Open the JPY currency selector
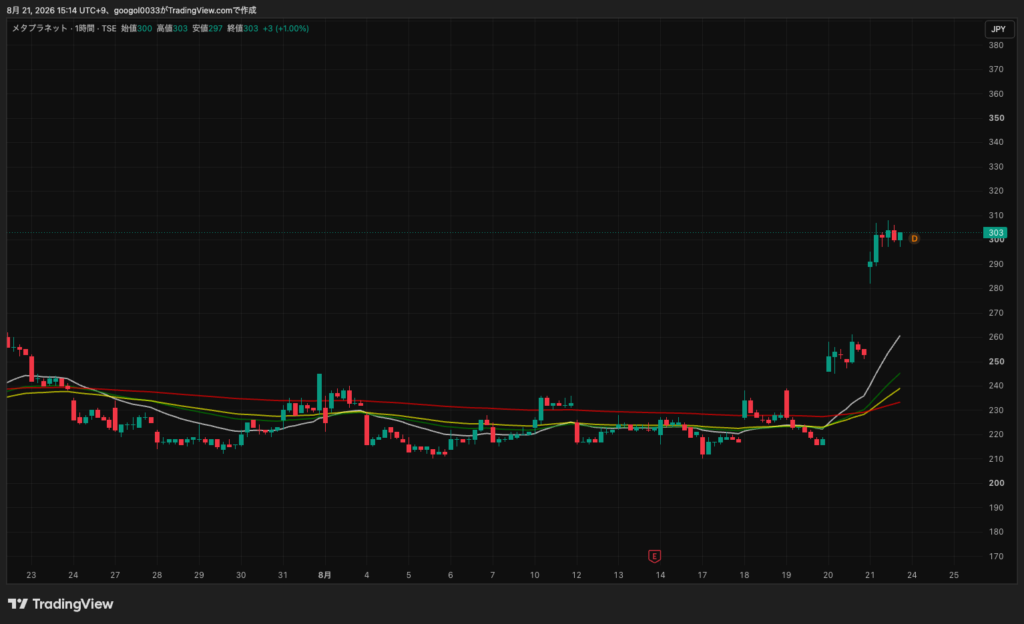The image size is (1024, 624). pyautogui.click(x=999, y=29)
